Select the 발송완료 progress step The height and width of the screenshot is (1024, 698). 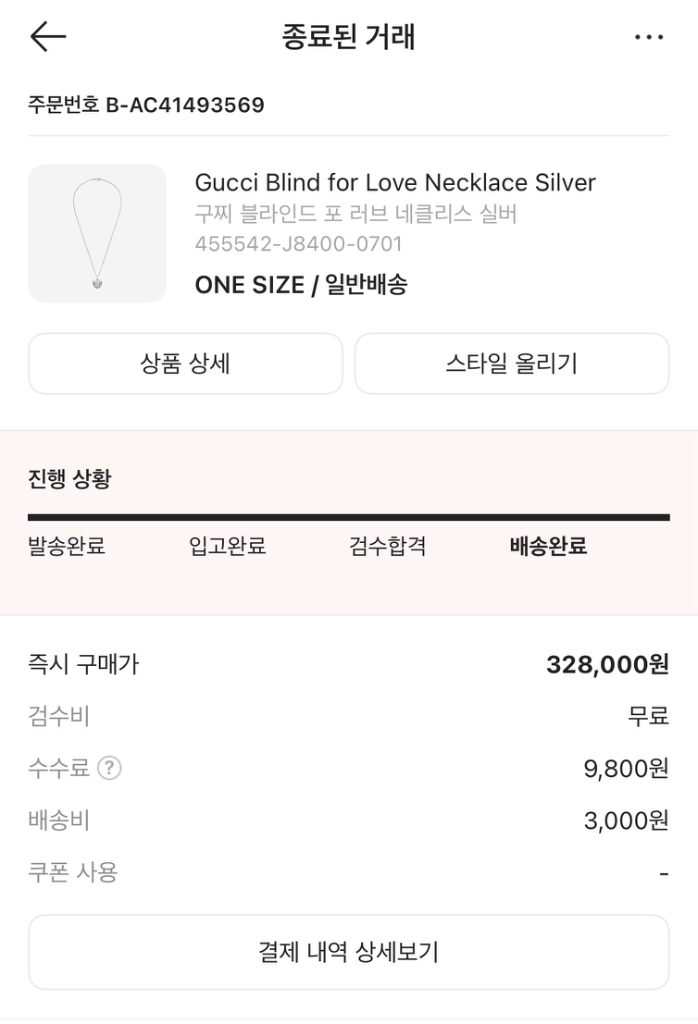[66, 547]
